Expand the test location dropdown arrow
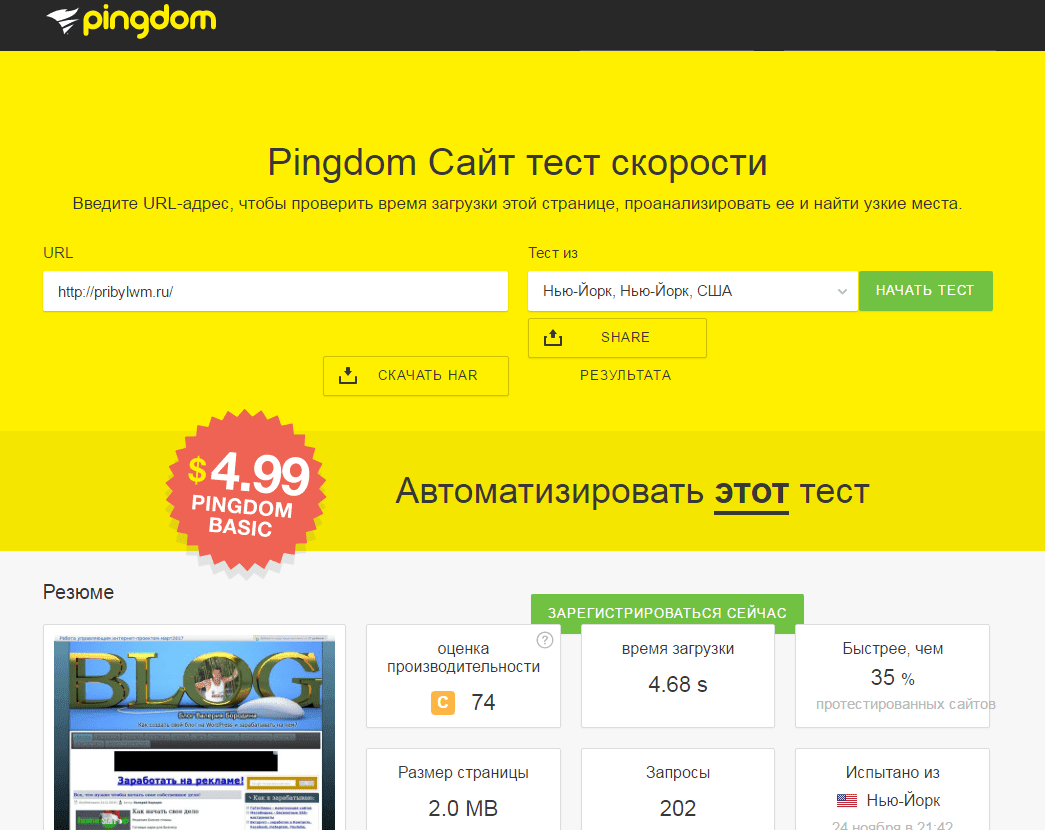 click(x=842, y=291)
